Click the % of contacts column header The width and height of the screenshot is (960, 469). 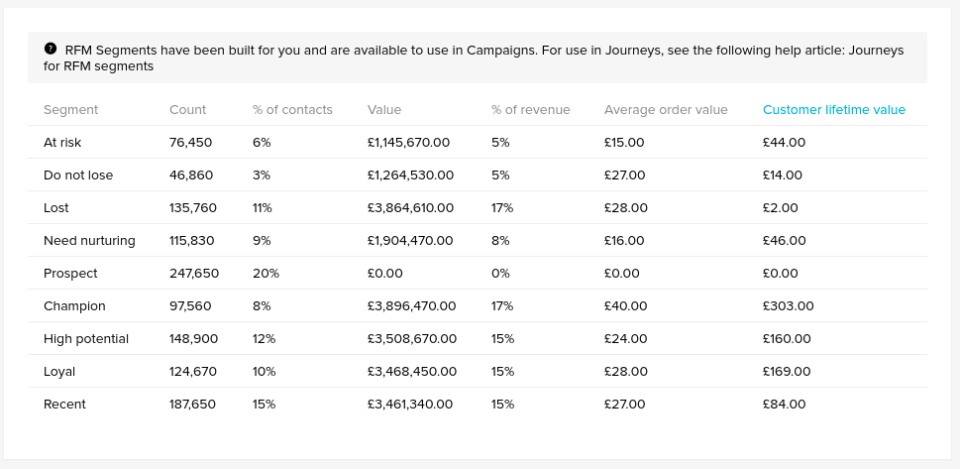292,110
